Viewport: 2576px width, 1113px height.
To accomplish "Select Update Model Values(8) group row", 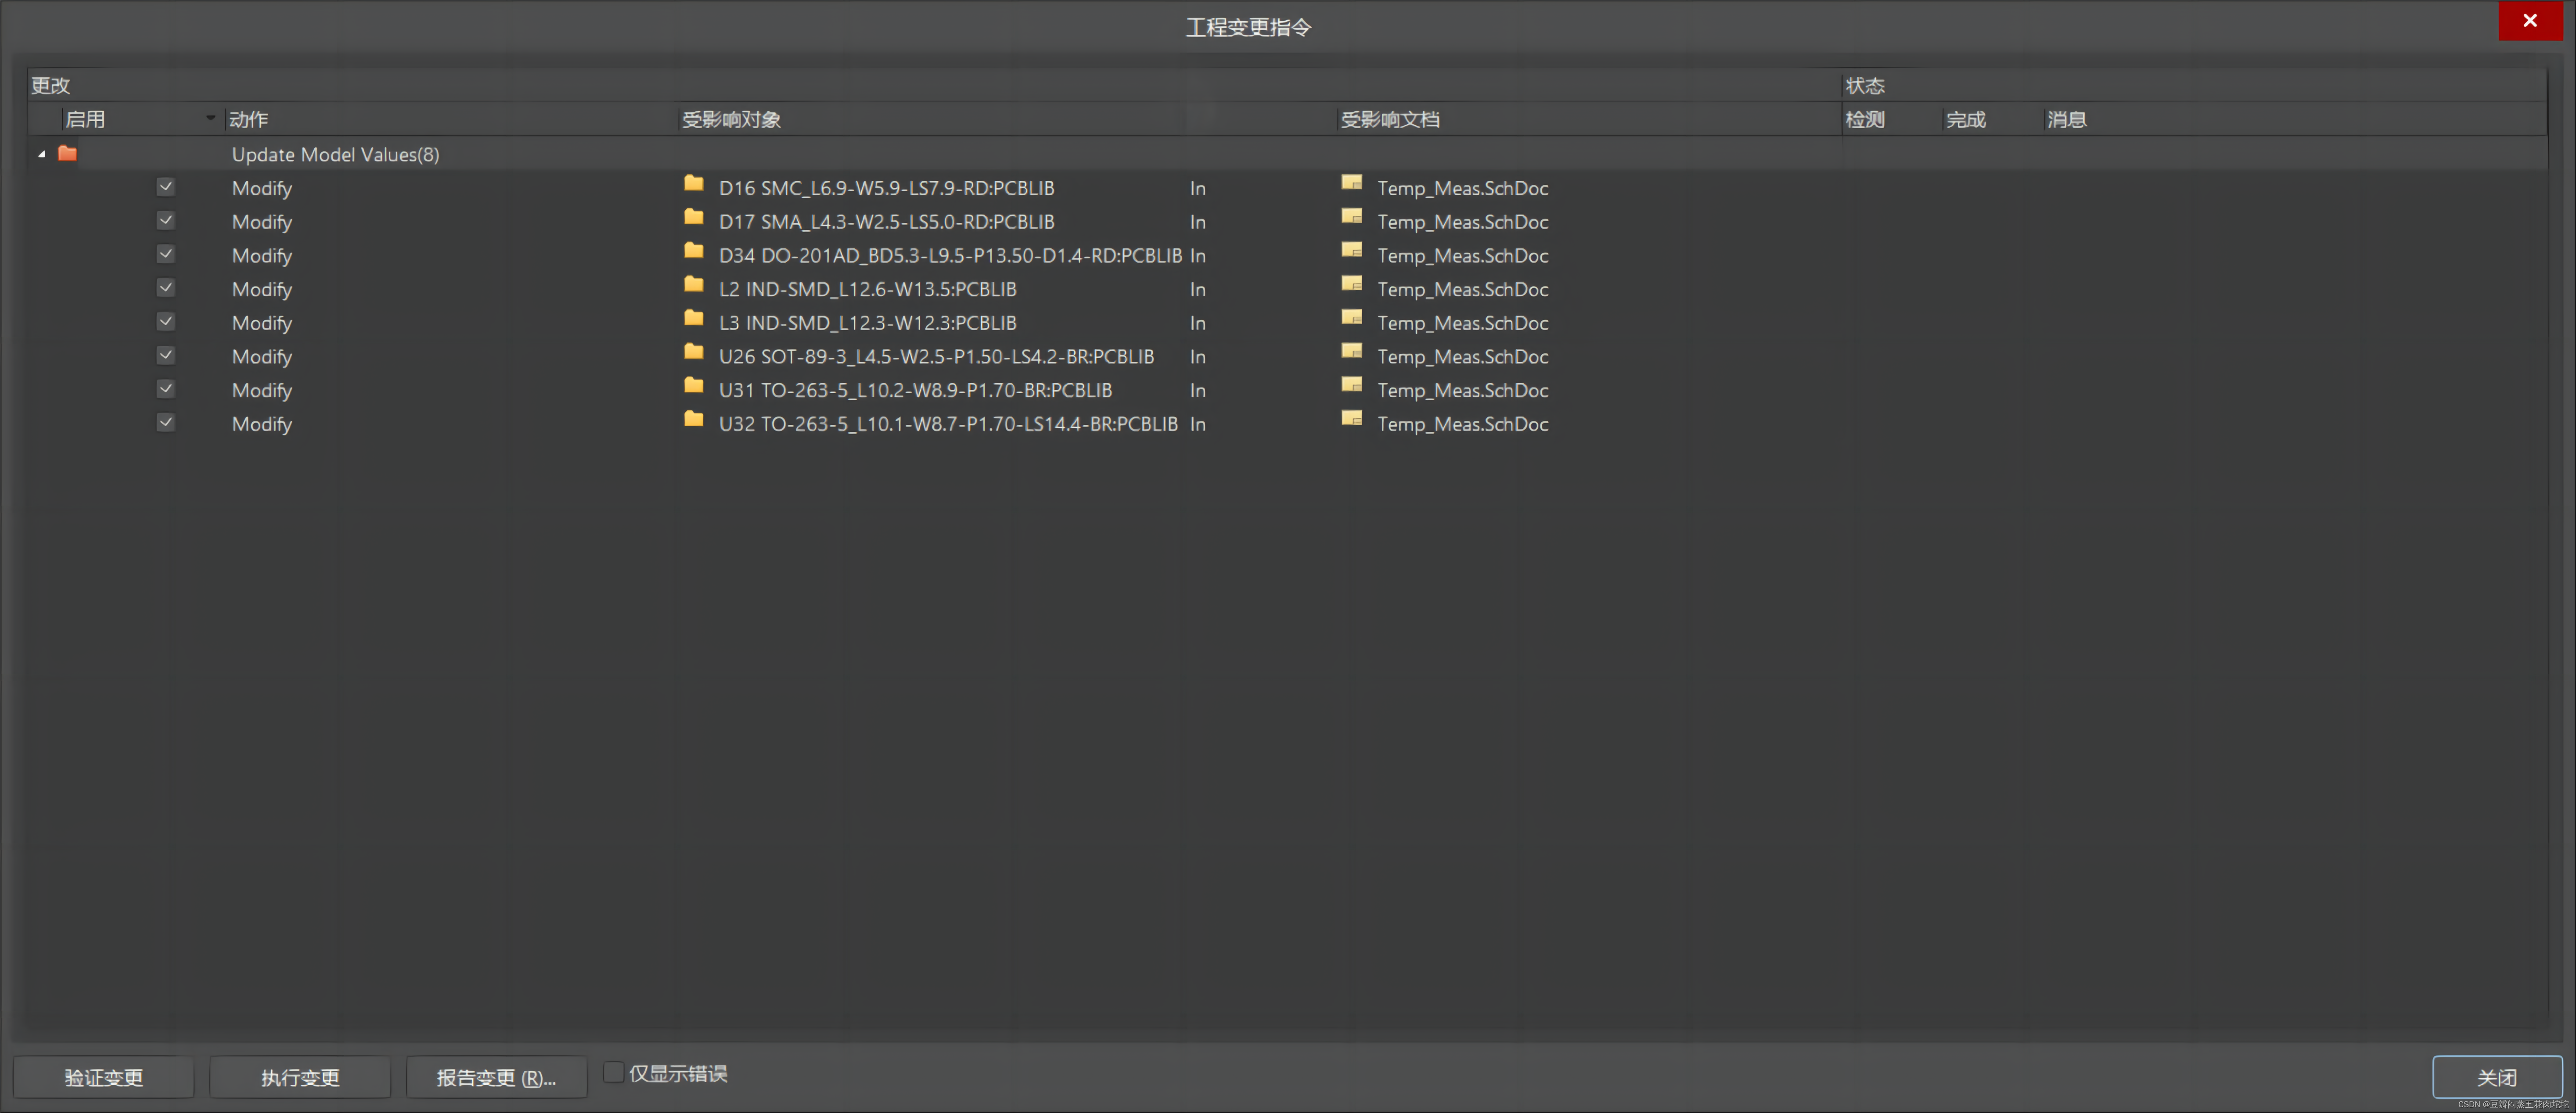I will [x=335, y=154].
